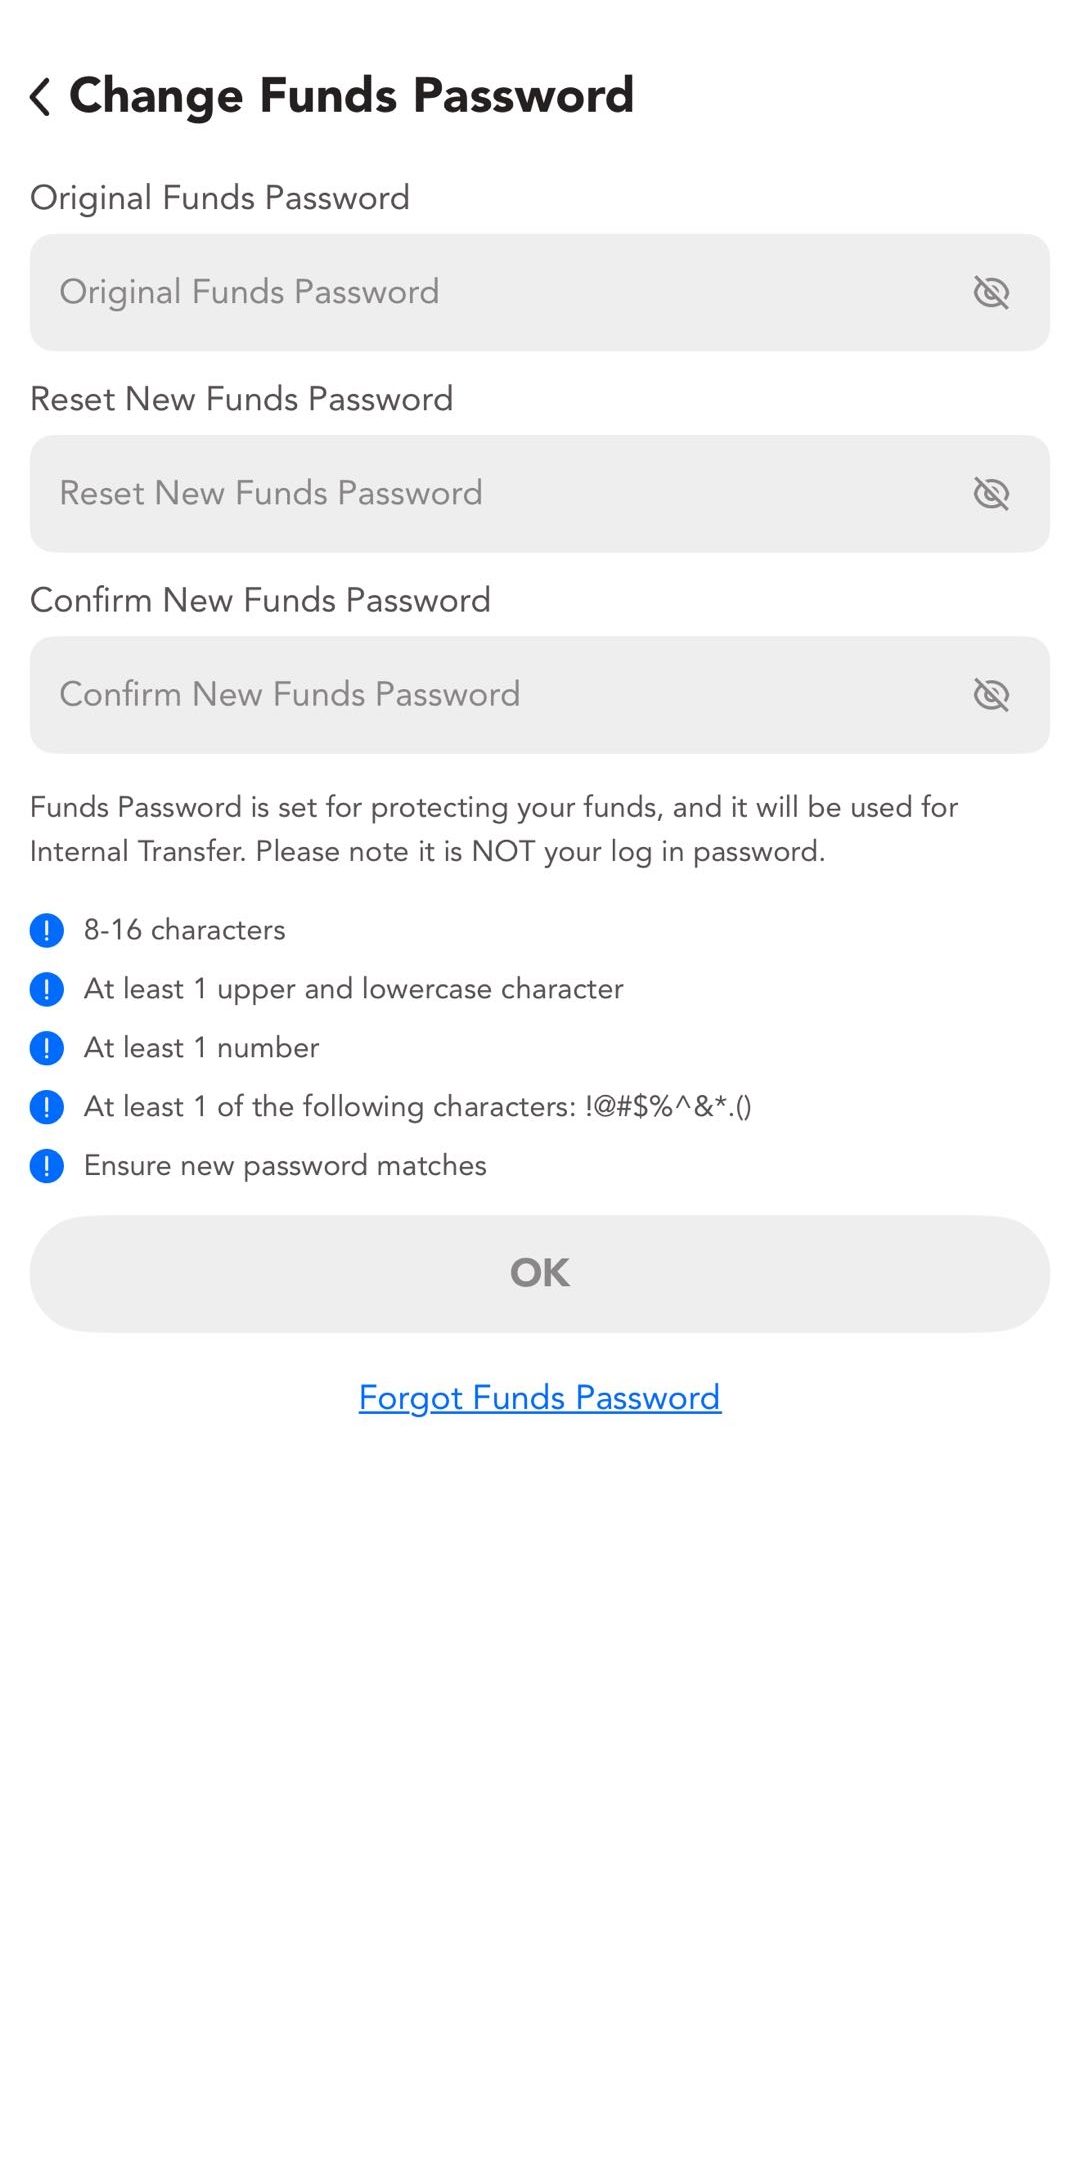
Task: Tap the Funds Password description paragraph
Action: click(494, 829)
